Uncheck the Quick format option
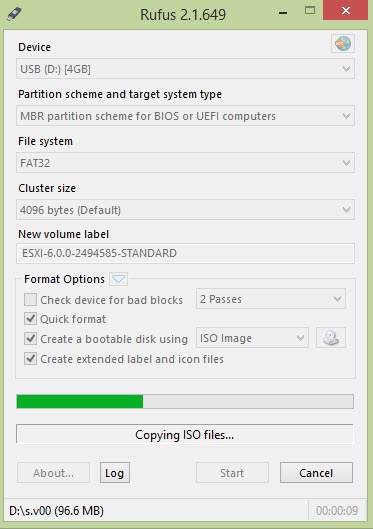 pyautogui.click(x=30, y=319)
